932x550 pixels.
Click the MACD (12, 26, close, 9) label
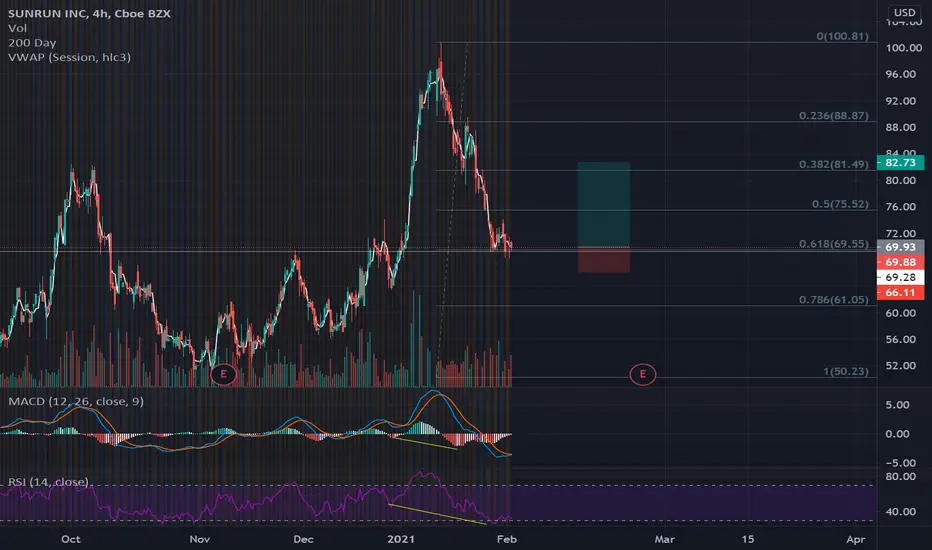75,401
